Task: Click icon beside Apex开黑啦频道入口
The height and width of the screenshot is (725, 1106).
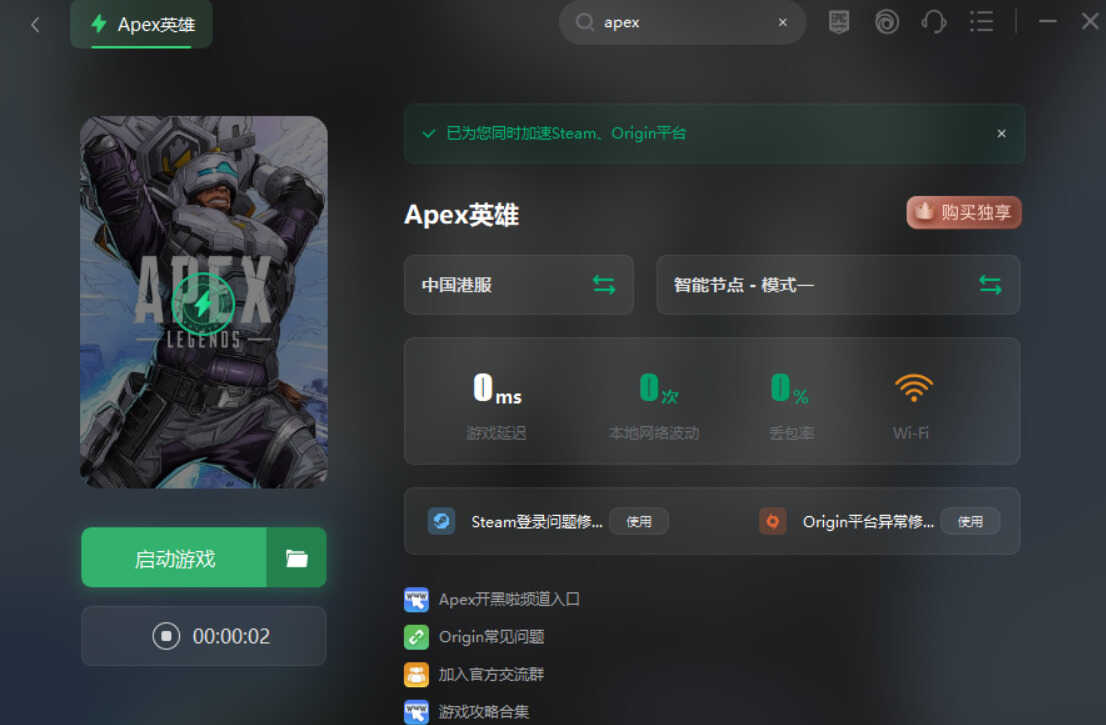Action: [416, 599]
